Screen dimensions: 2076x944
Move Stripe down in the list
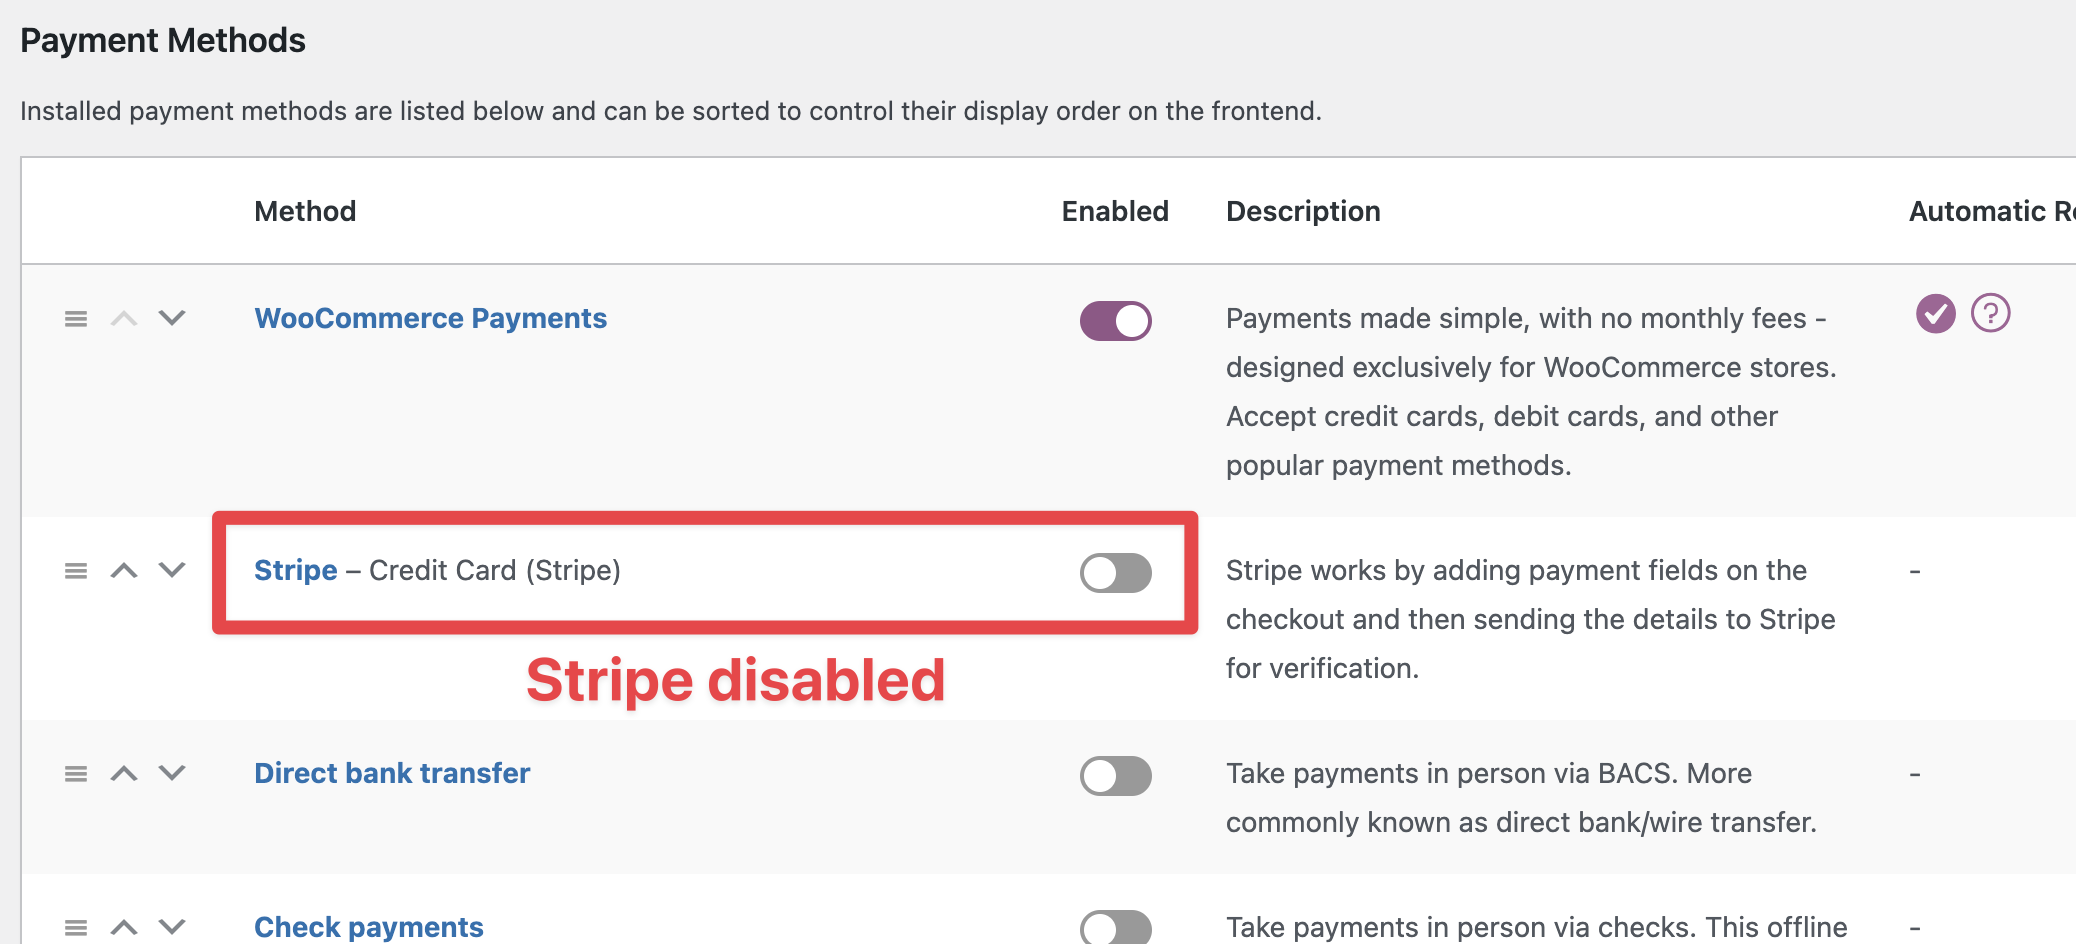[172, 571]
